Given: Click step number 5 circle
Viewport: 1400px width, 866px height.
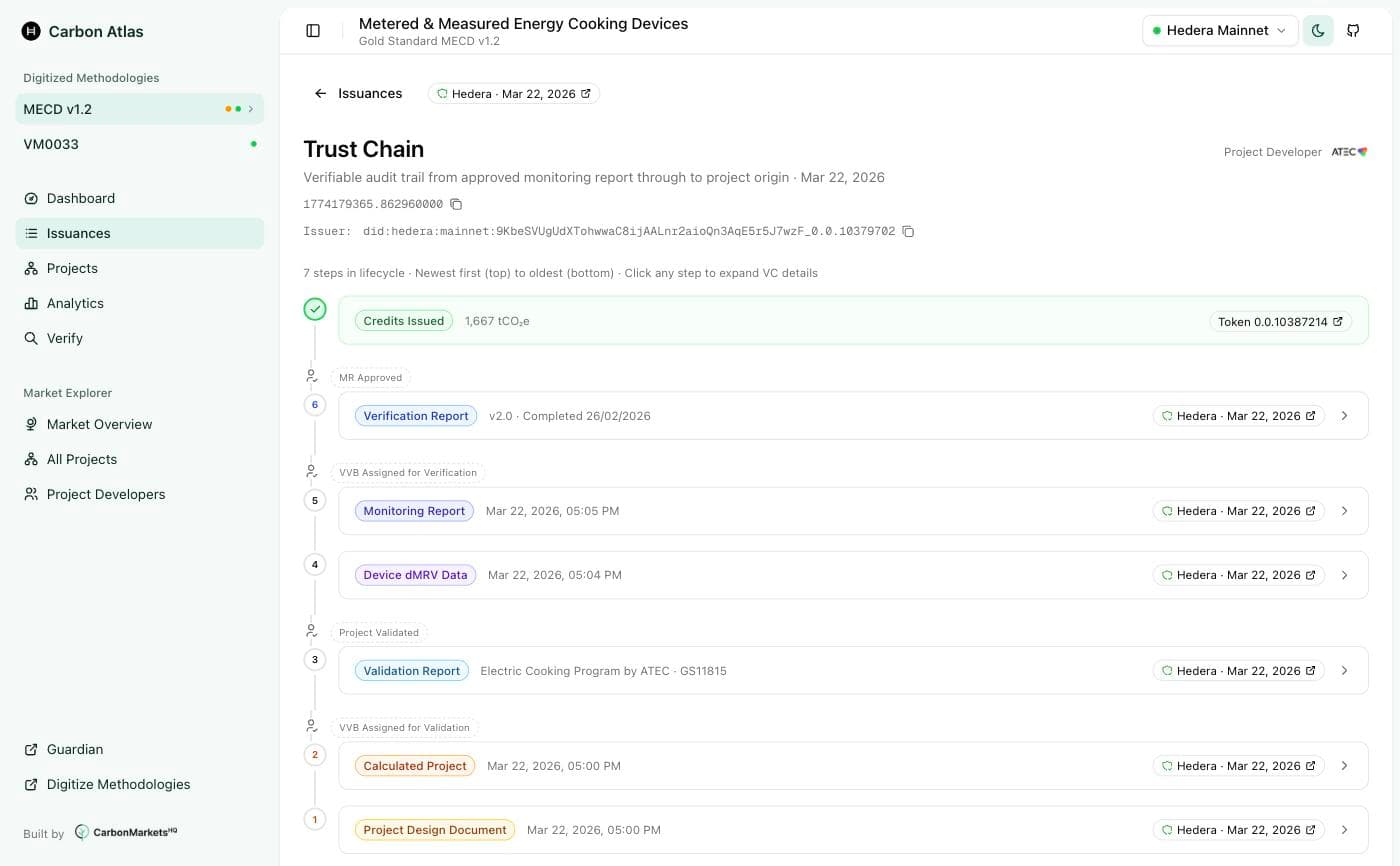Looking at the screenshot, I should click(315, 500).
